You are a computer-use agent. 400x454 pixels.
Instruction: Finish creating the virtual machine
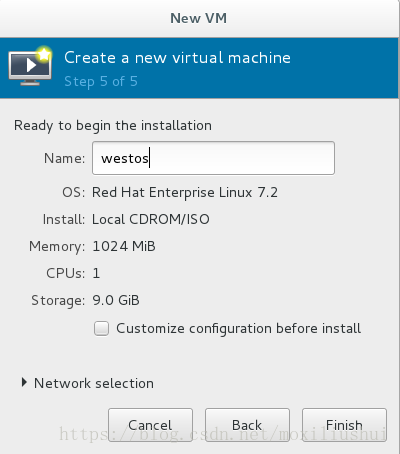344,425
